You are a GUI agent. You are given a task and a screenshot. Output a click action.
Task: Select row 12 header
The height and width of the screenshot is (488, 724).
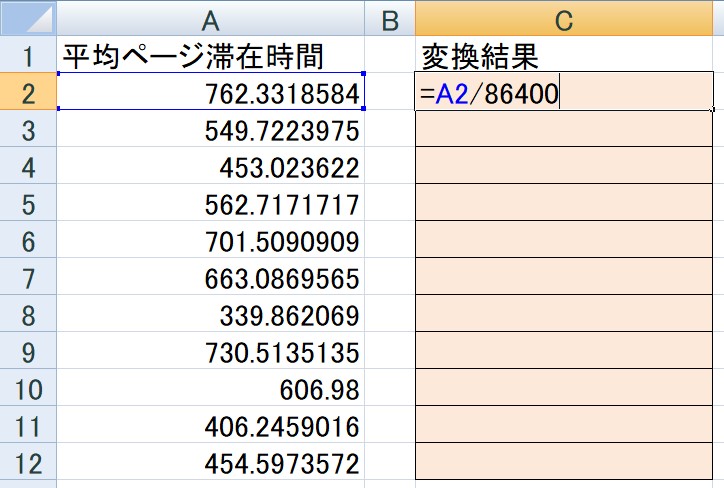pyautogui.click(x=27, y=464)
